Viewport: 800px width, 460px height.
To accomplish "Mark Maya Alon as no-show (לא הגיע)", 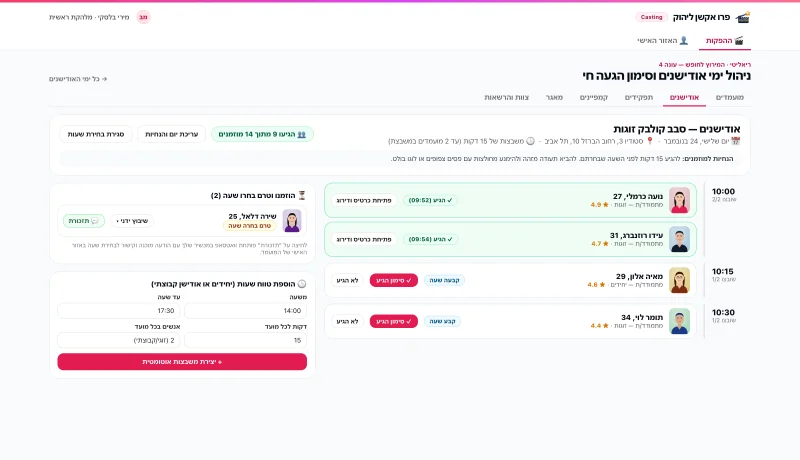I will click(x=347, y=280).
